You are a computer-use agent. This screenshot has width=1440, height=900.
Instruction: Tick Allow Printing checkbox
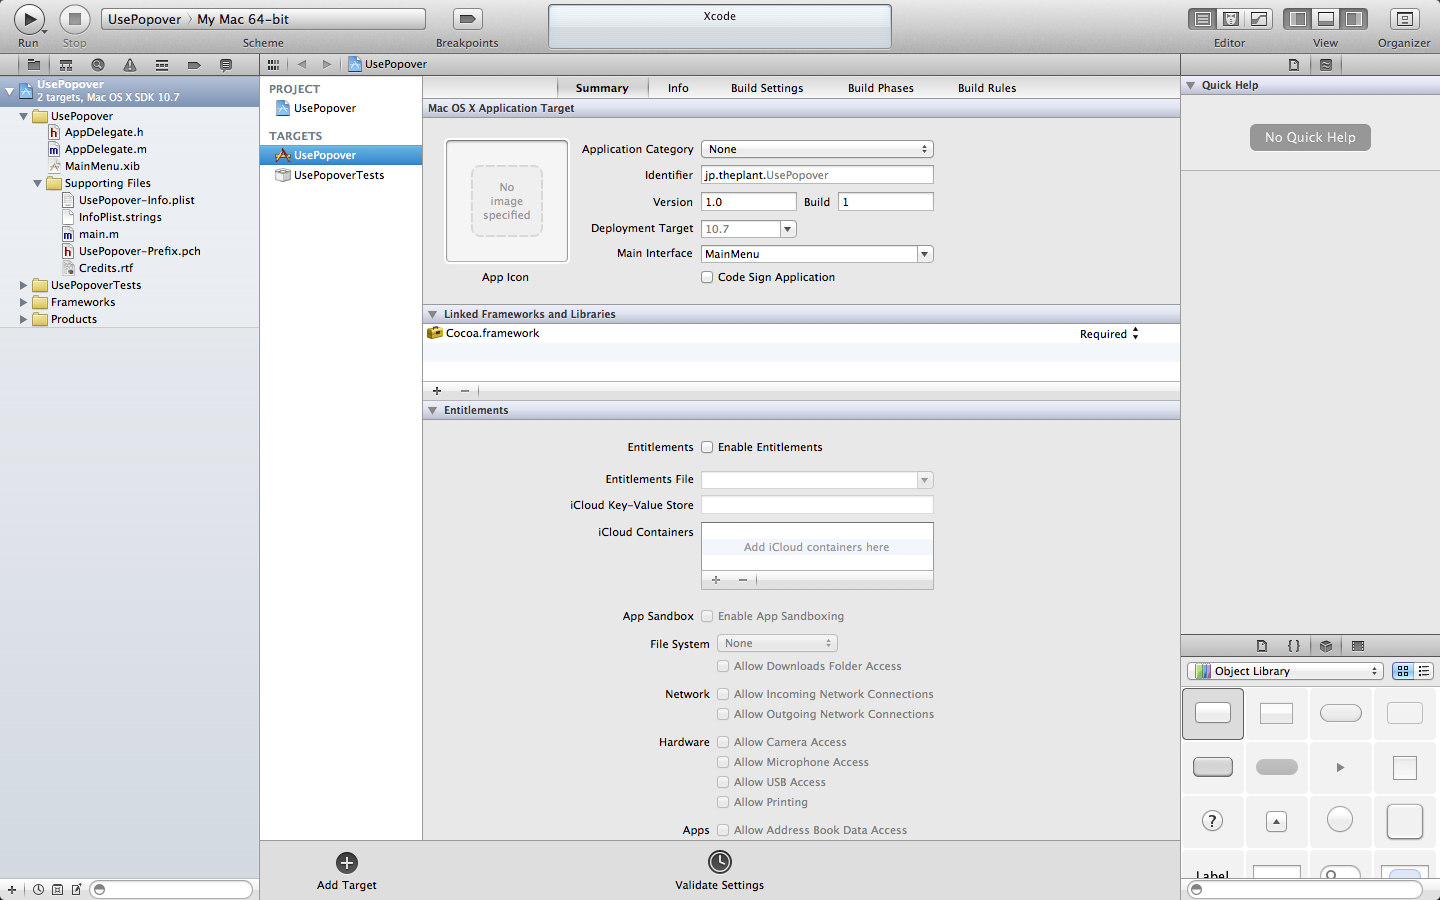[723, 802]
